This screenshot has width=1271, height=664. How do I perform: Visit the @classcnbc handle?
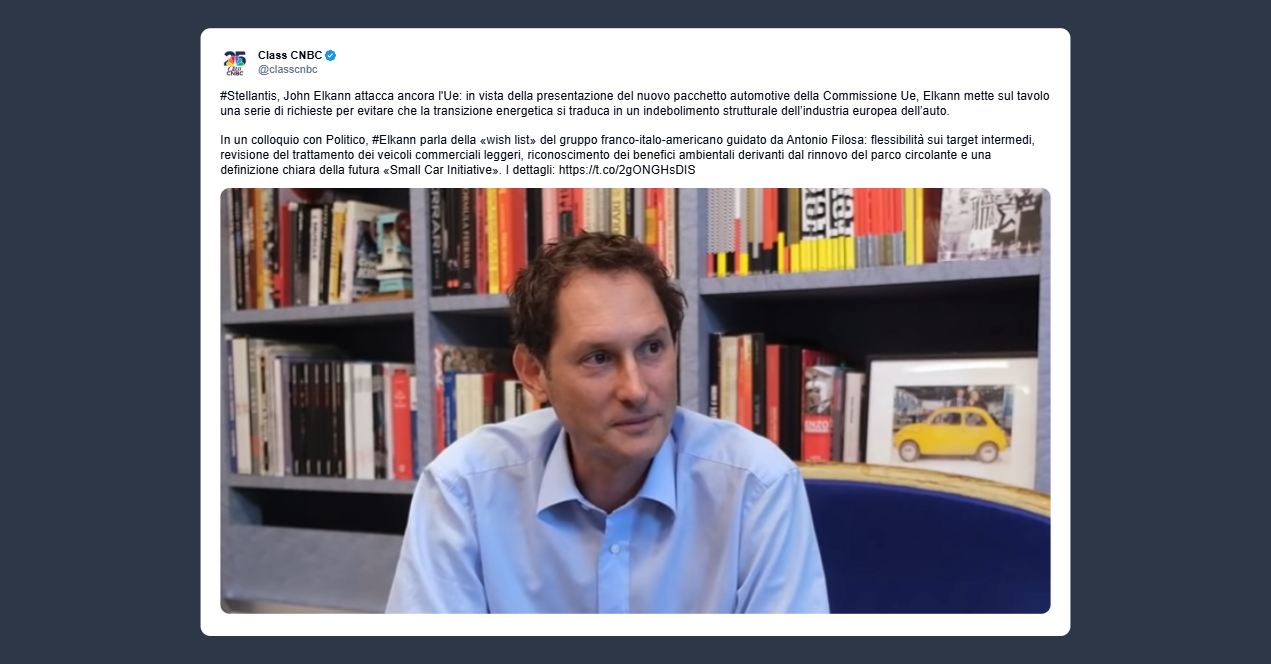[287, 70]
